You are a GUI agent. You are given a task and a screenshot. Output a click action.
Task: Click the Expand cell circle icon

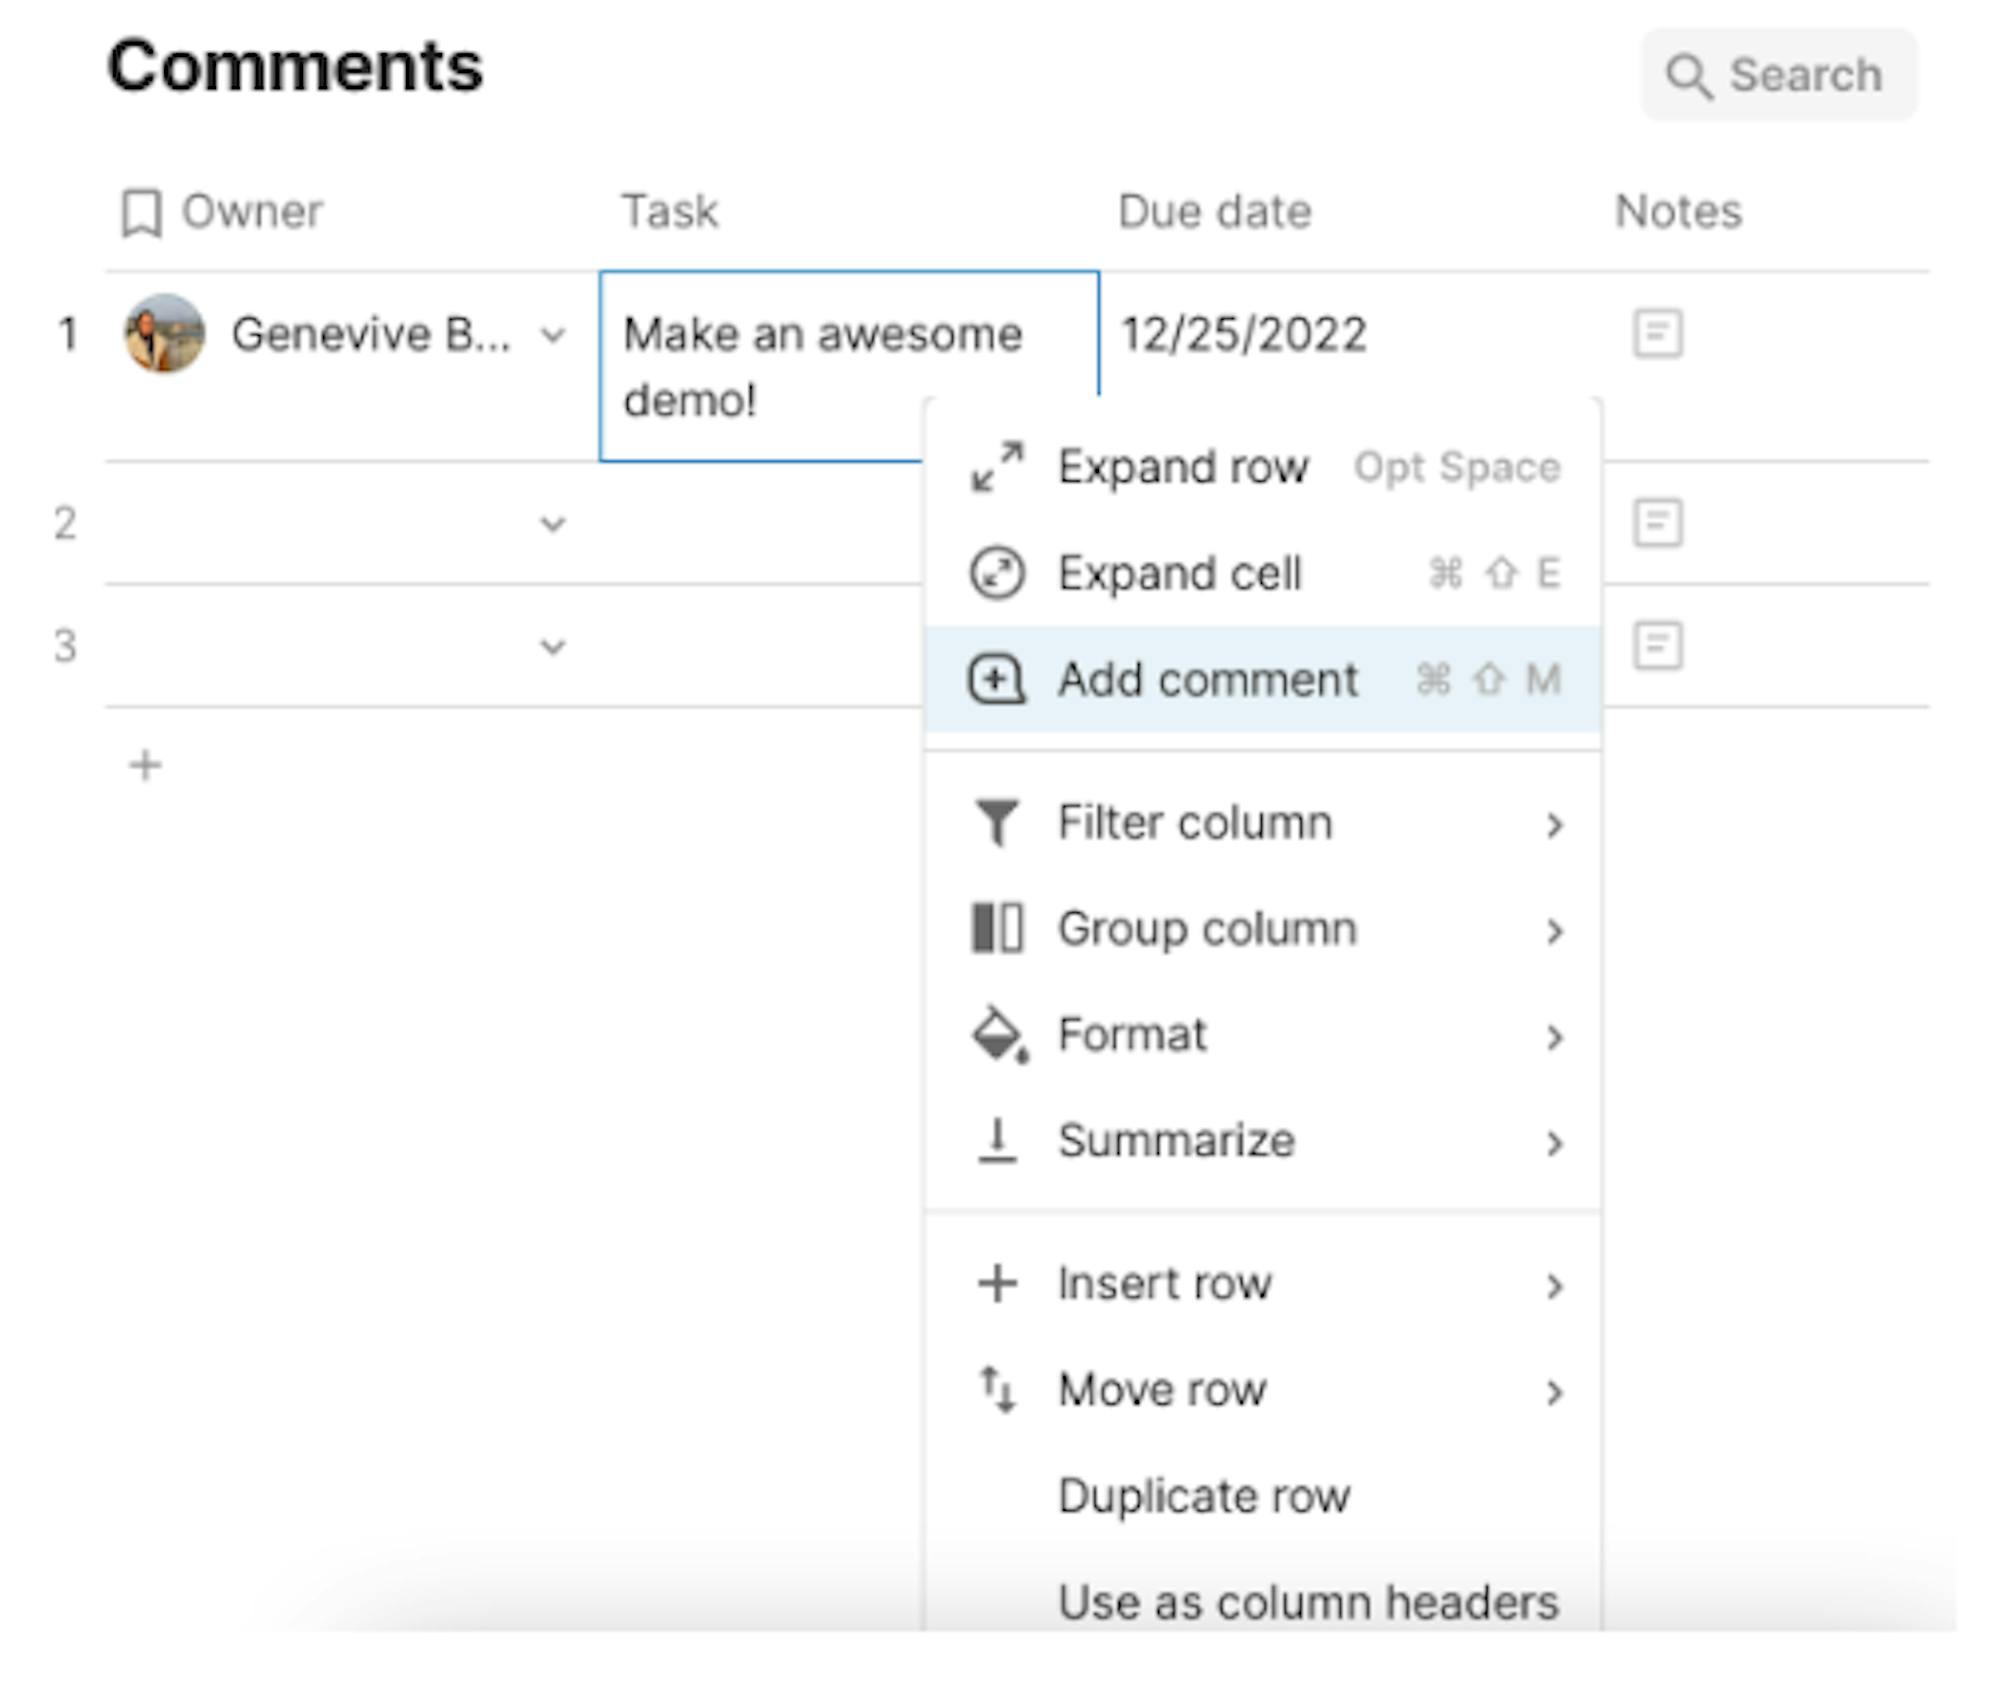pyautogui.click(x=997, y=573)
